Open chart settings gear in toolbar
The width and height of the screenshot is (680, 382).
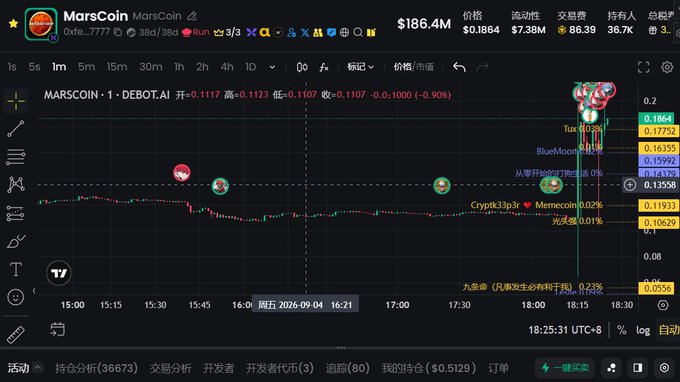pyautogui.click(x=667, y=67)
